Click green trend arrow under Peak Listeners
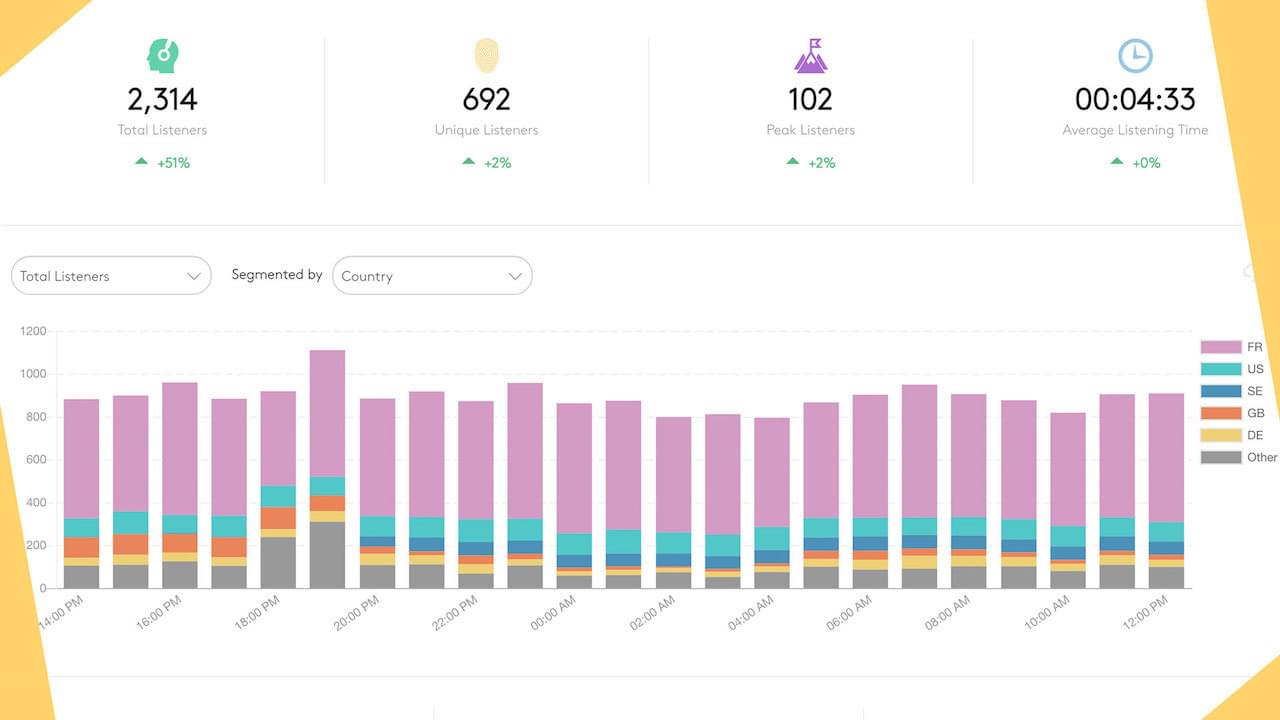1280x720 pixels. pos(792,161)
